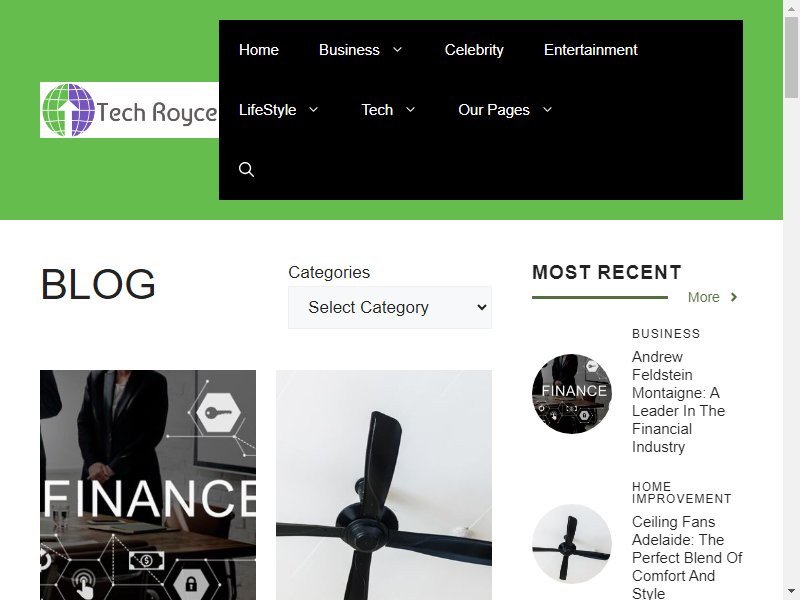This screenshot has height=600, width=800.
Task: Open the Celebrity menu item
Action: pyautogui.click(x=474, y=50)
